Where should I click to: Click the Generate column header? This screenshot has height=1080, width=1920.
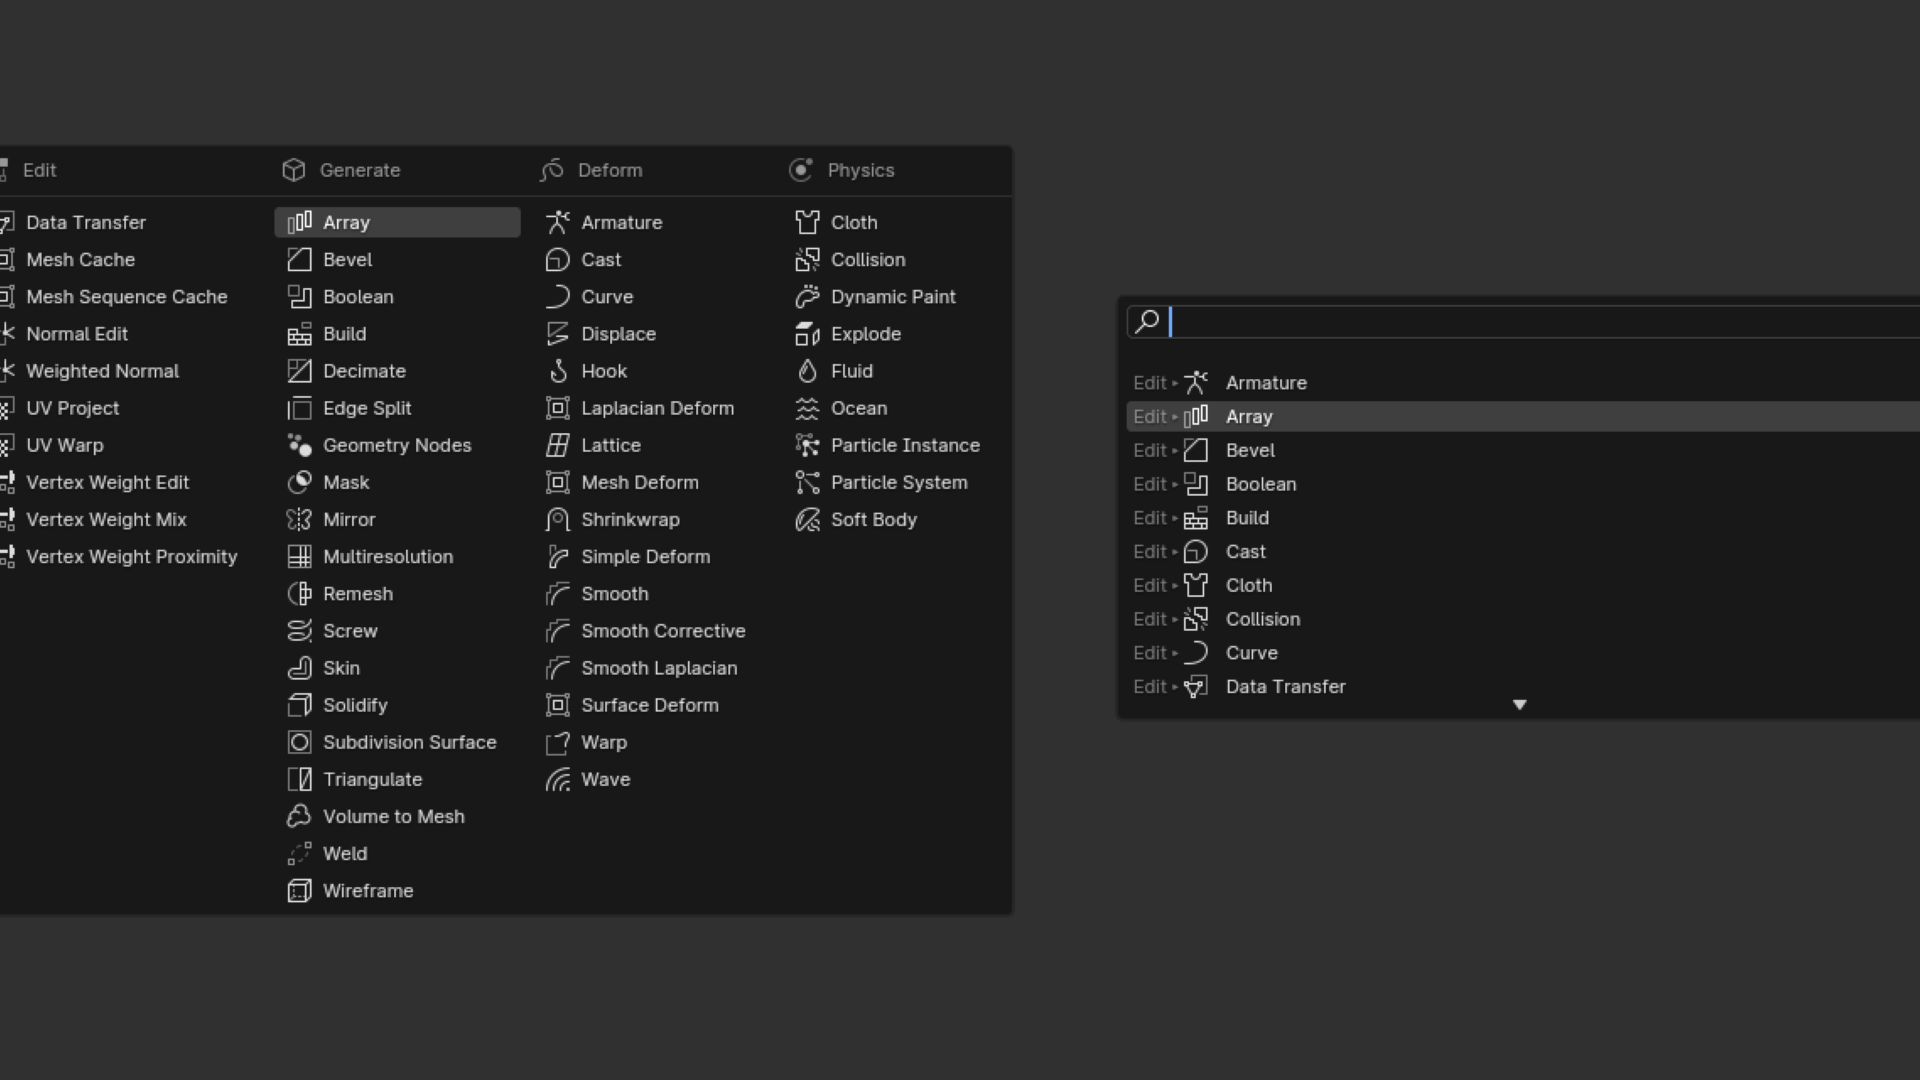pos(341,170)
